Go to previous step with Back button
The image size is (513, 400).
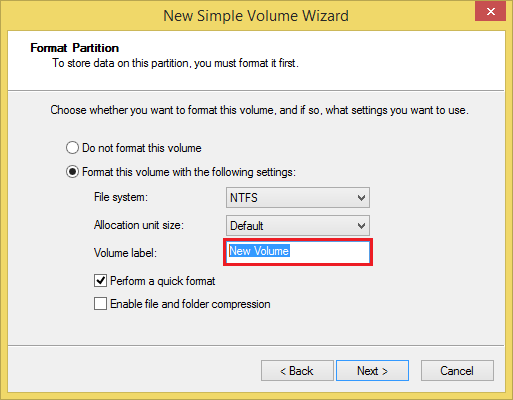(297, 370)
